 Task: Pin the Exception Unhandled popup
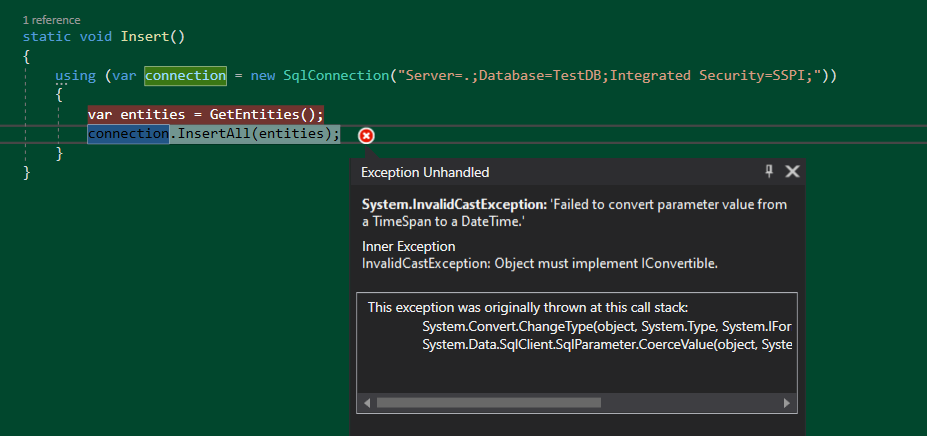coord(769,172)
